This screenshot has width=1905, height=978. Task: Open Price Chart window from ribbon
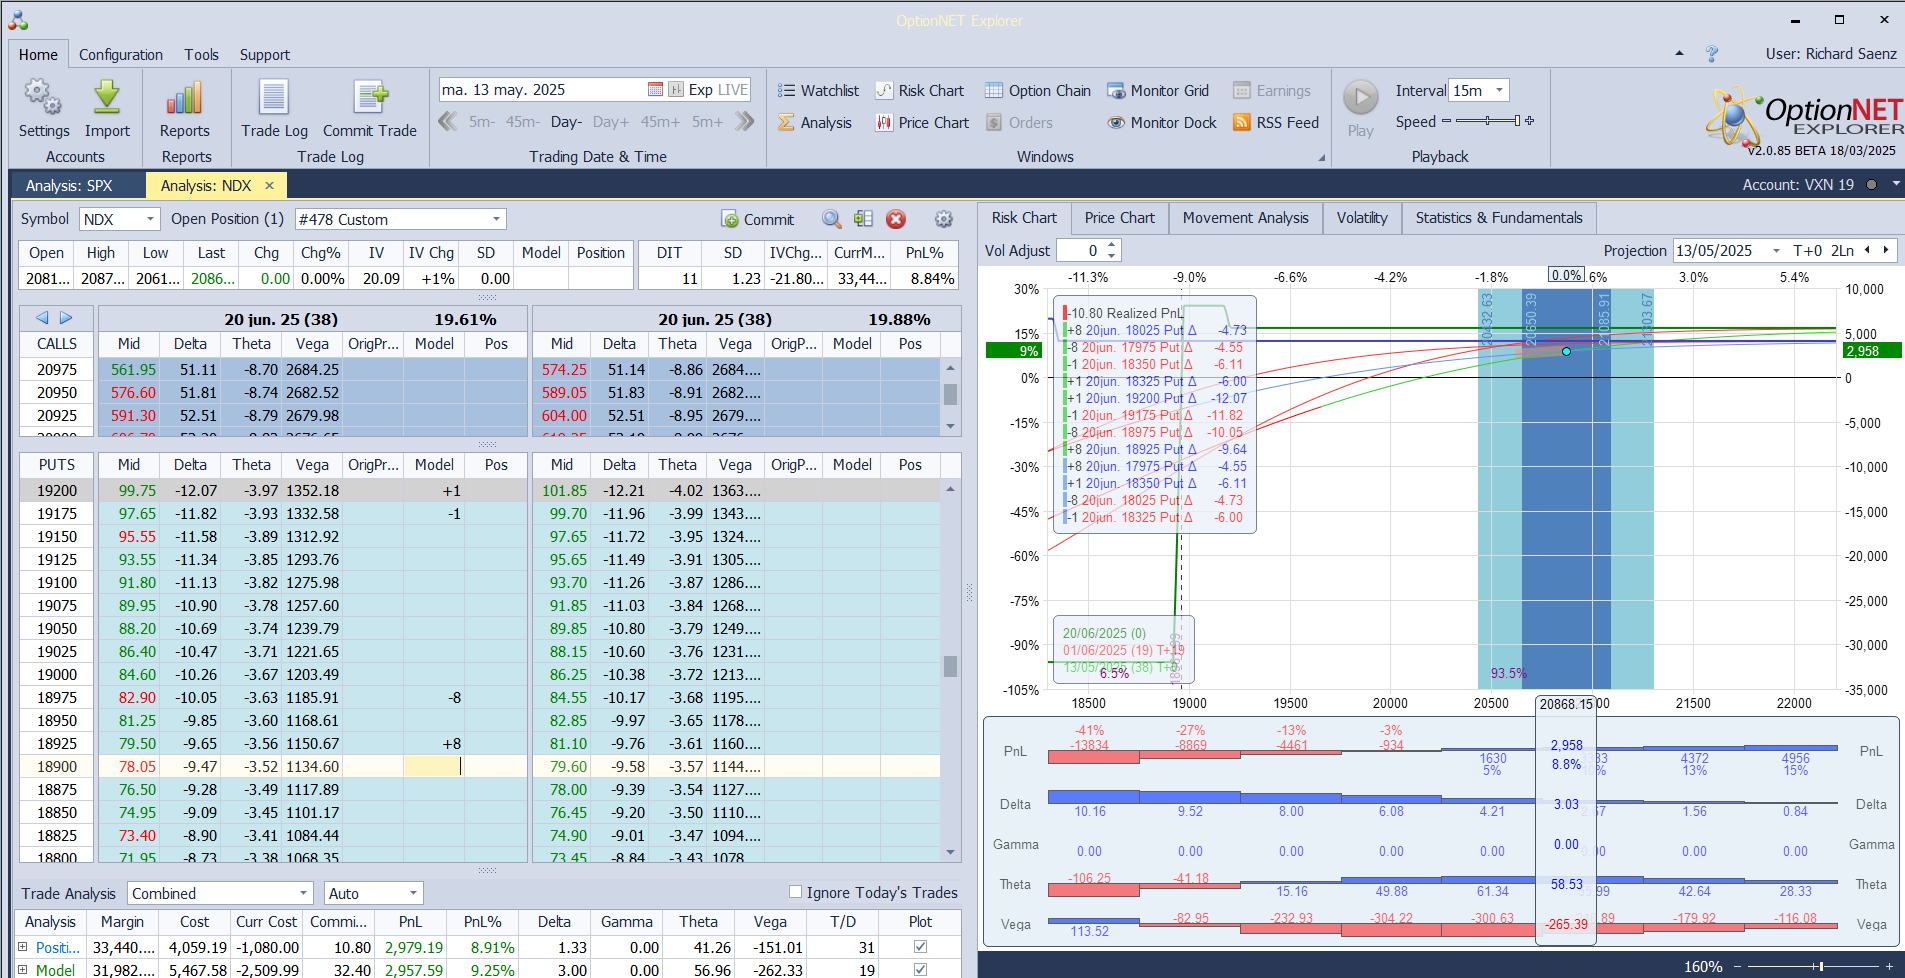click(922, 122)
